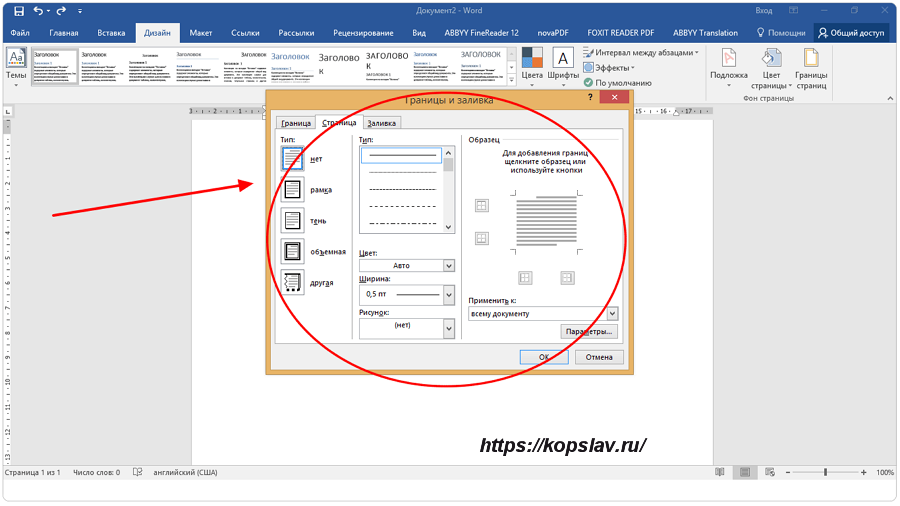Viewport: 900px width, 506px height.
Task: Click Параметры... button
Action: [589, 332]
